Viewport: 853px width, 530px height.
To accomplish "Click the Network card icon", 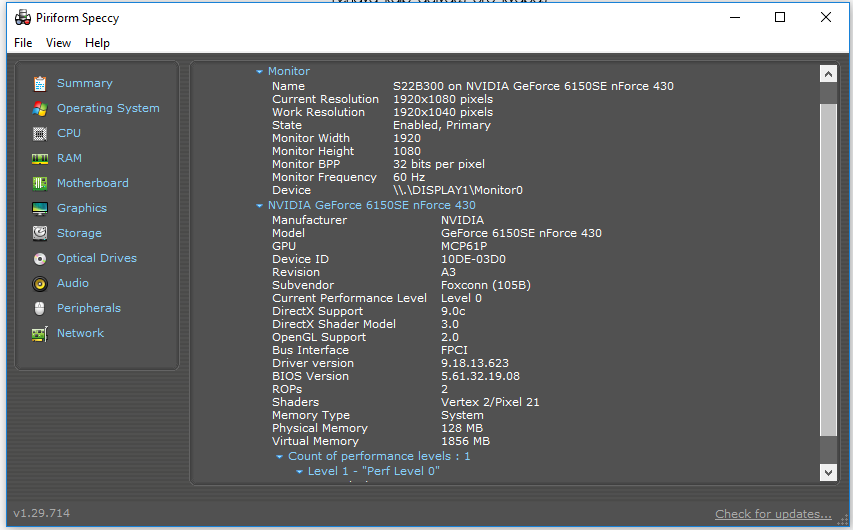I will click(x=40, y=334).
